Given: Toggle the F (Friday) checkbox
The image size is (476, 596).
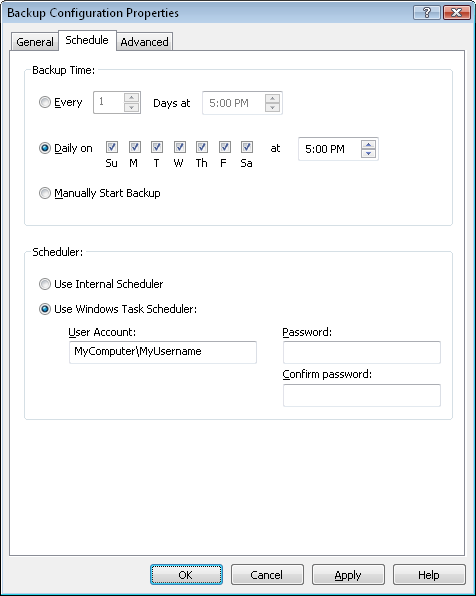Looking at the screenshot, I should point(224,147).
